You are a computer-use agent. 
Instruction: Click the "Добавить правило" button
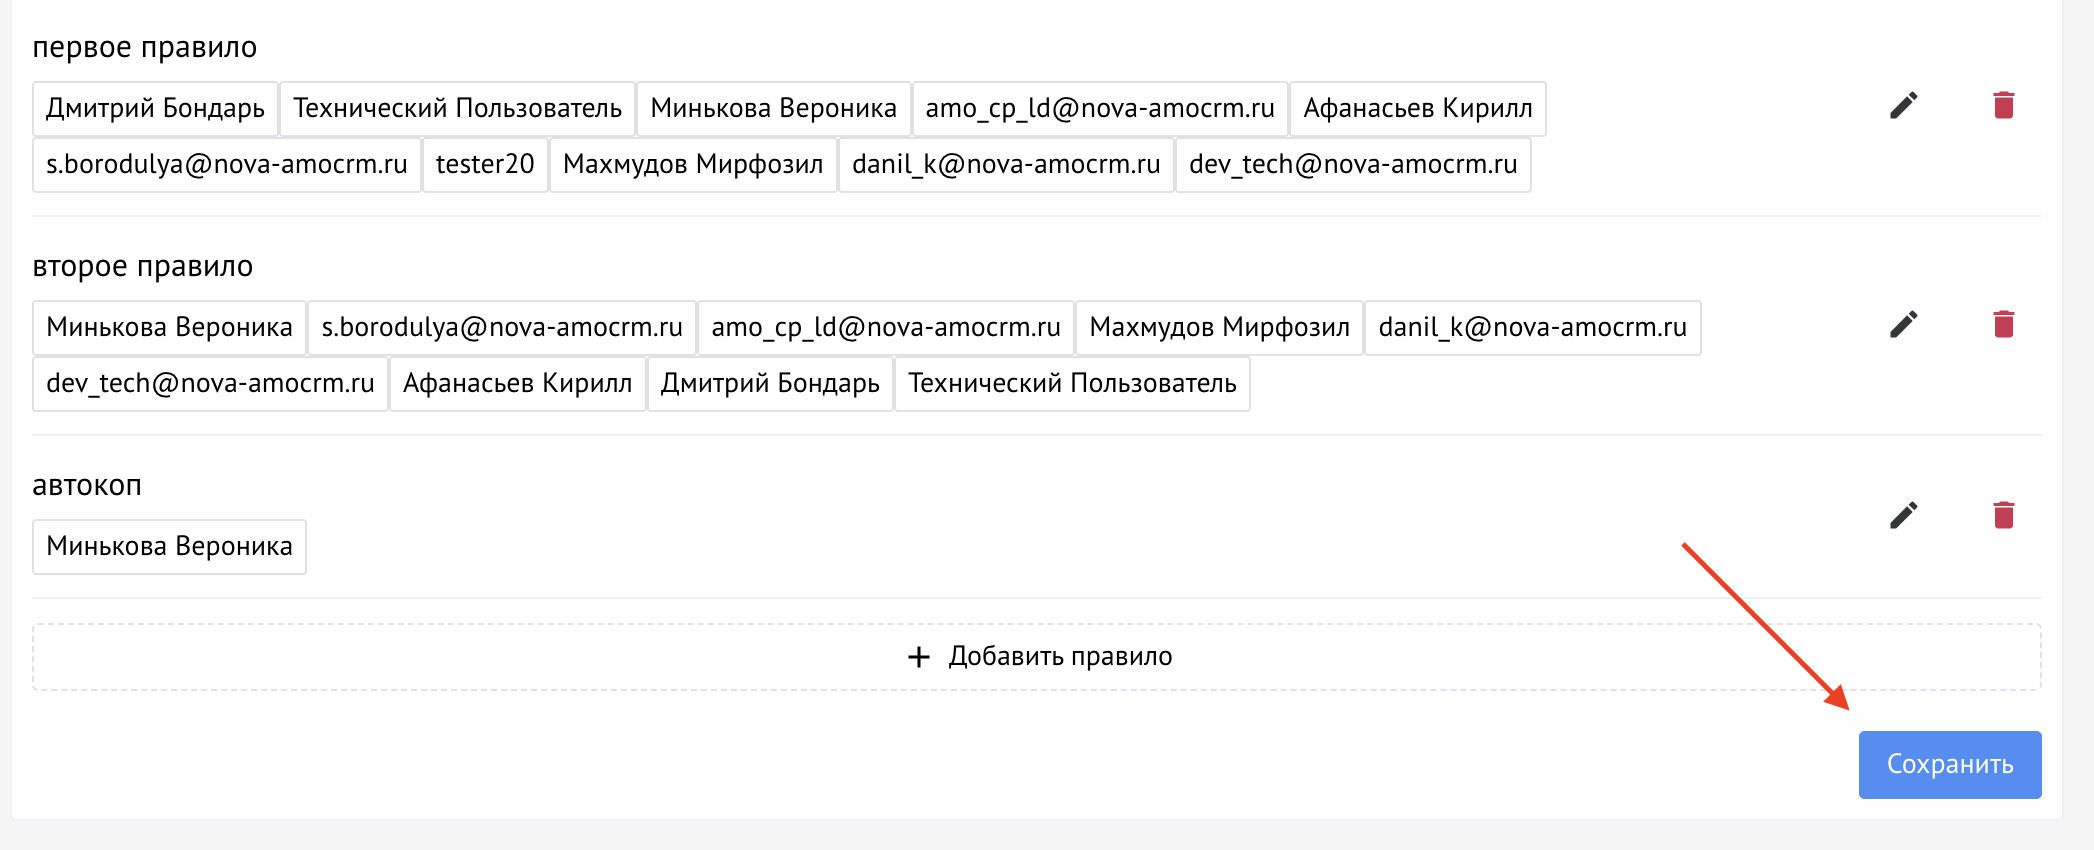[x=1037, y=657]
